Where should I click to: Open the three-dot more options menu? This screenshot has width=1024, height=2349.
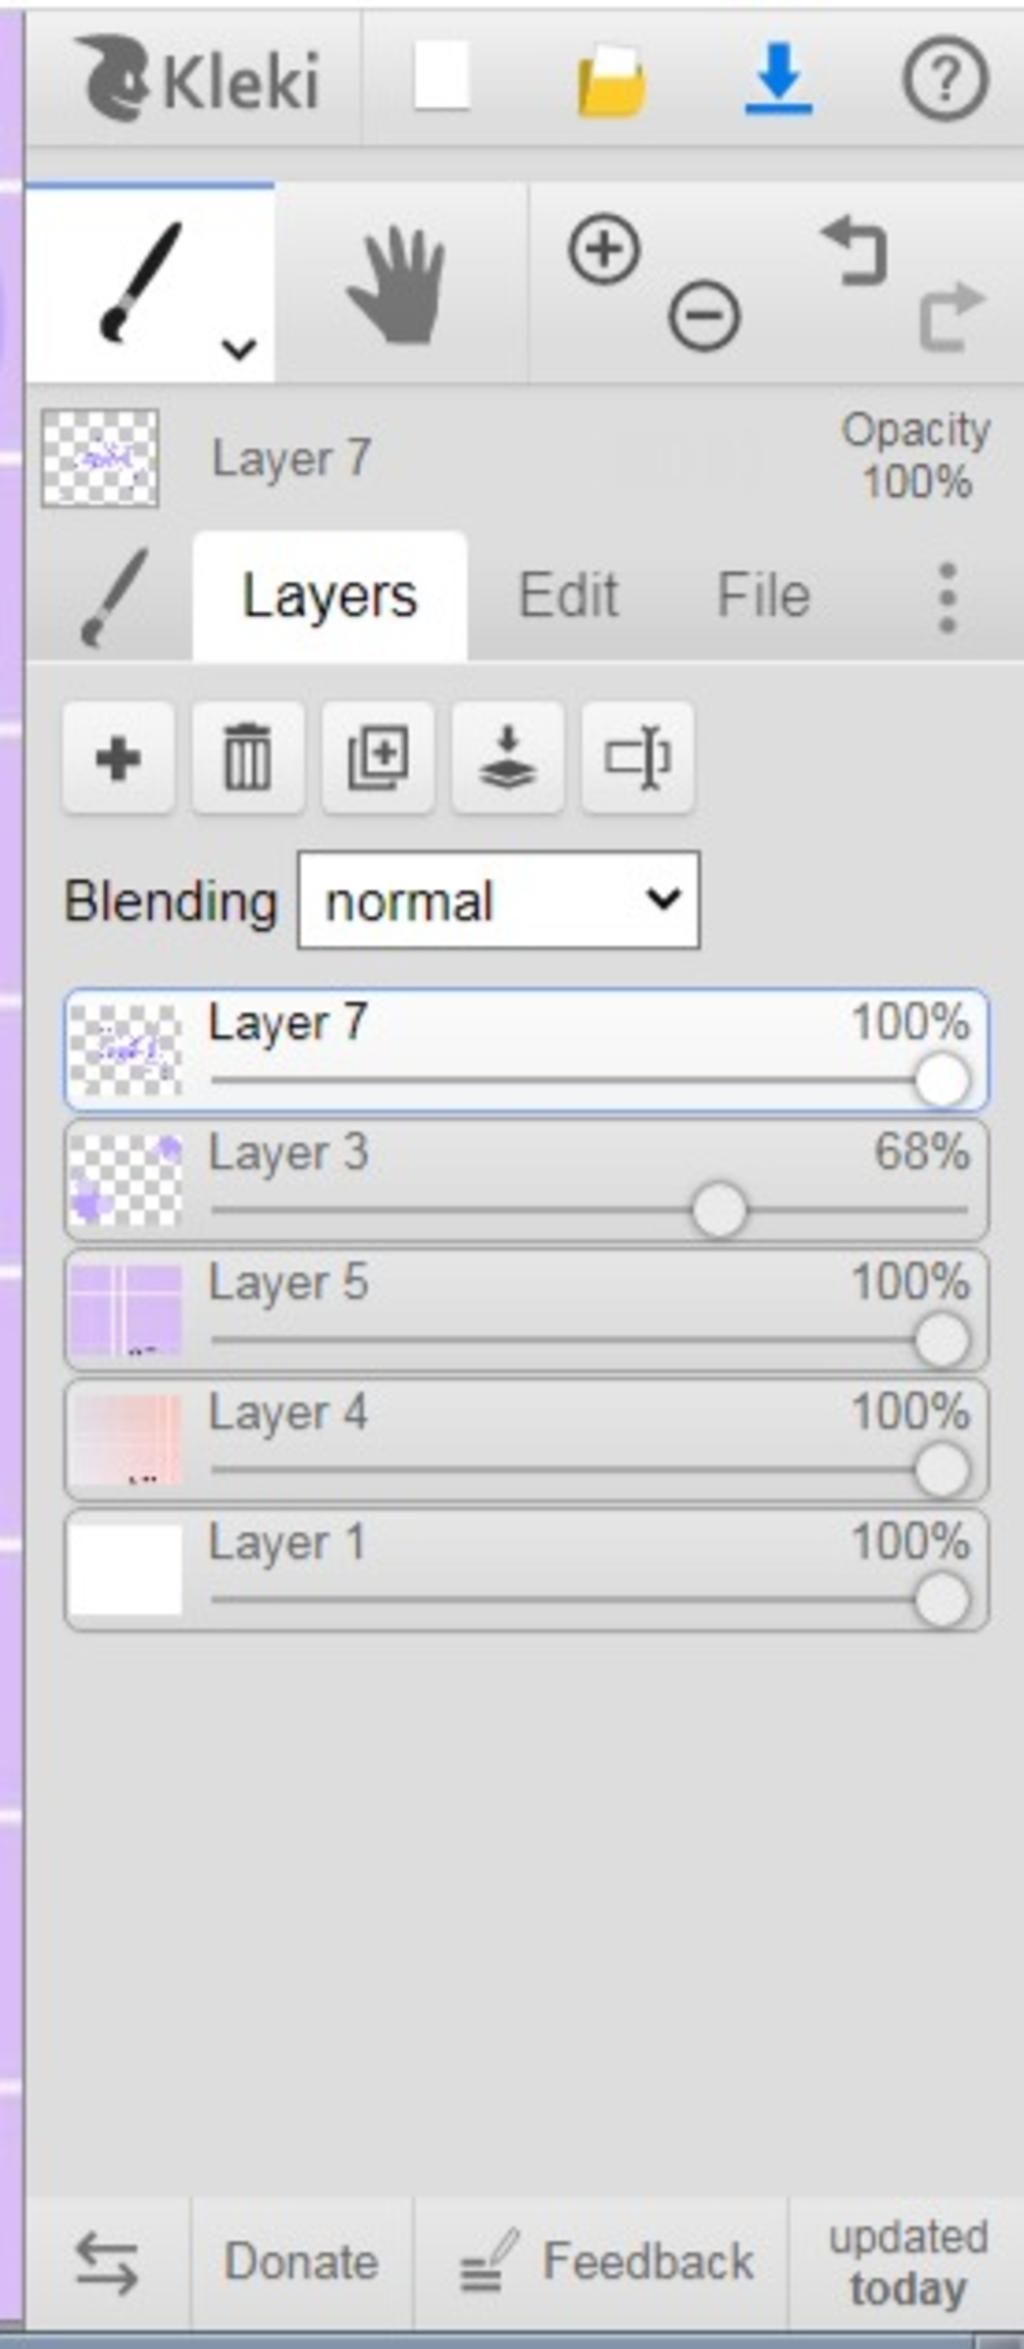click(947, 597)
